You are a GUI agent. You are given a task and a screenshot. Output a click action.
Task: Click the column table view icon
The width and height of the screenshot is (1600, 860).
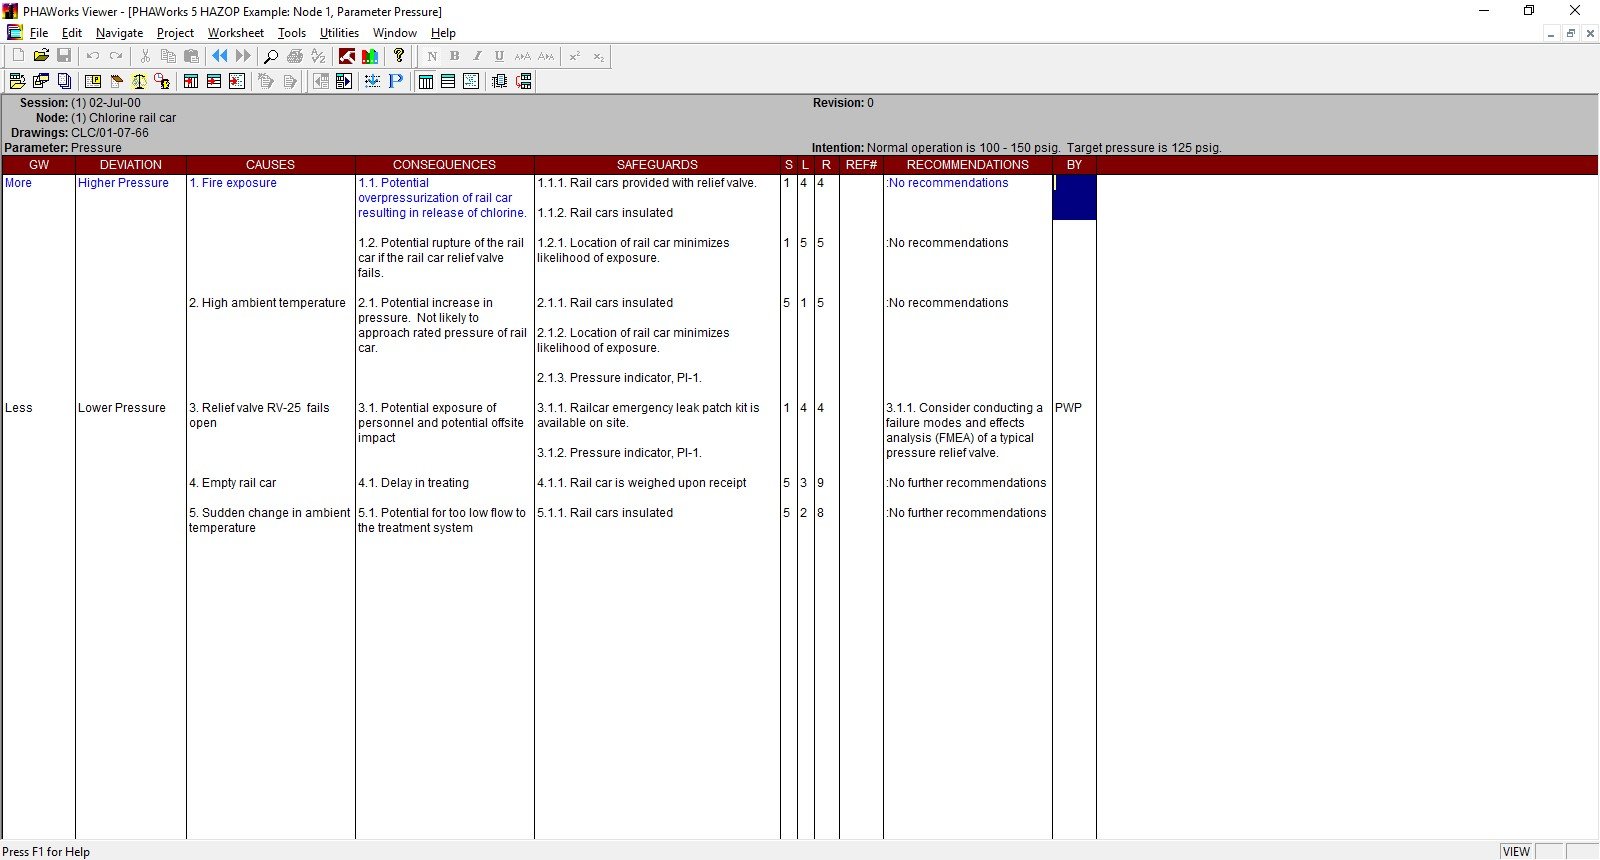point(426,81)
